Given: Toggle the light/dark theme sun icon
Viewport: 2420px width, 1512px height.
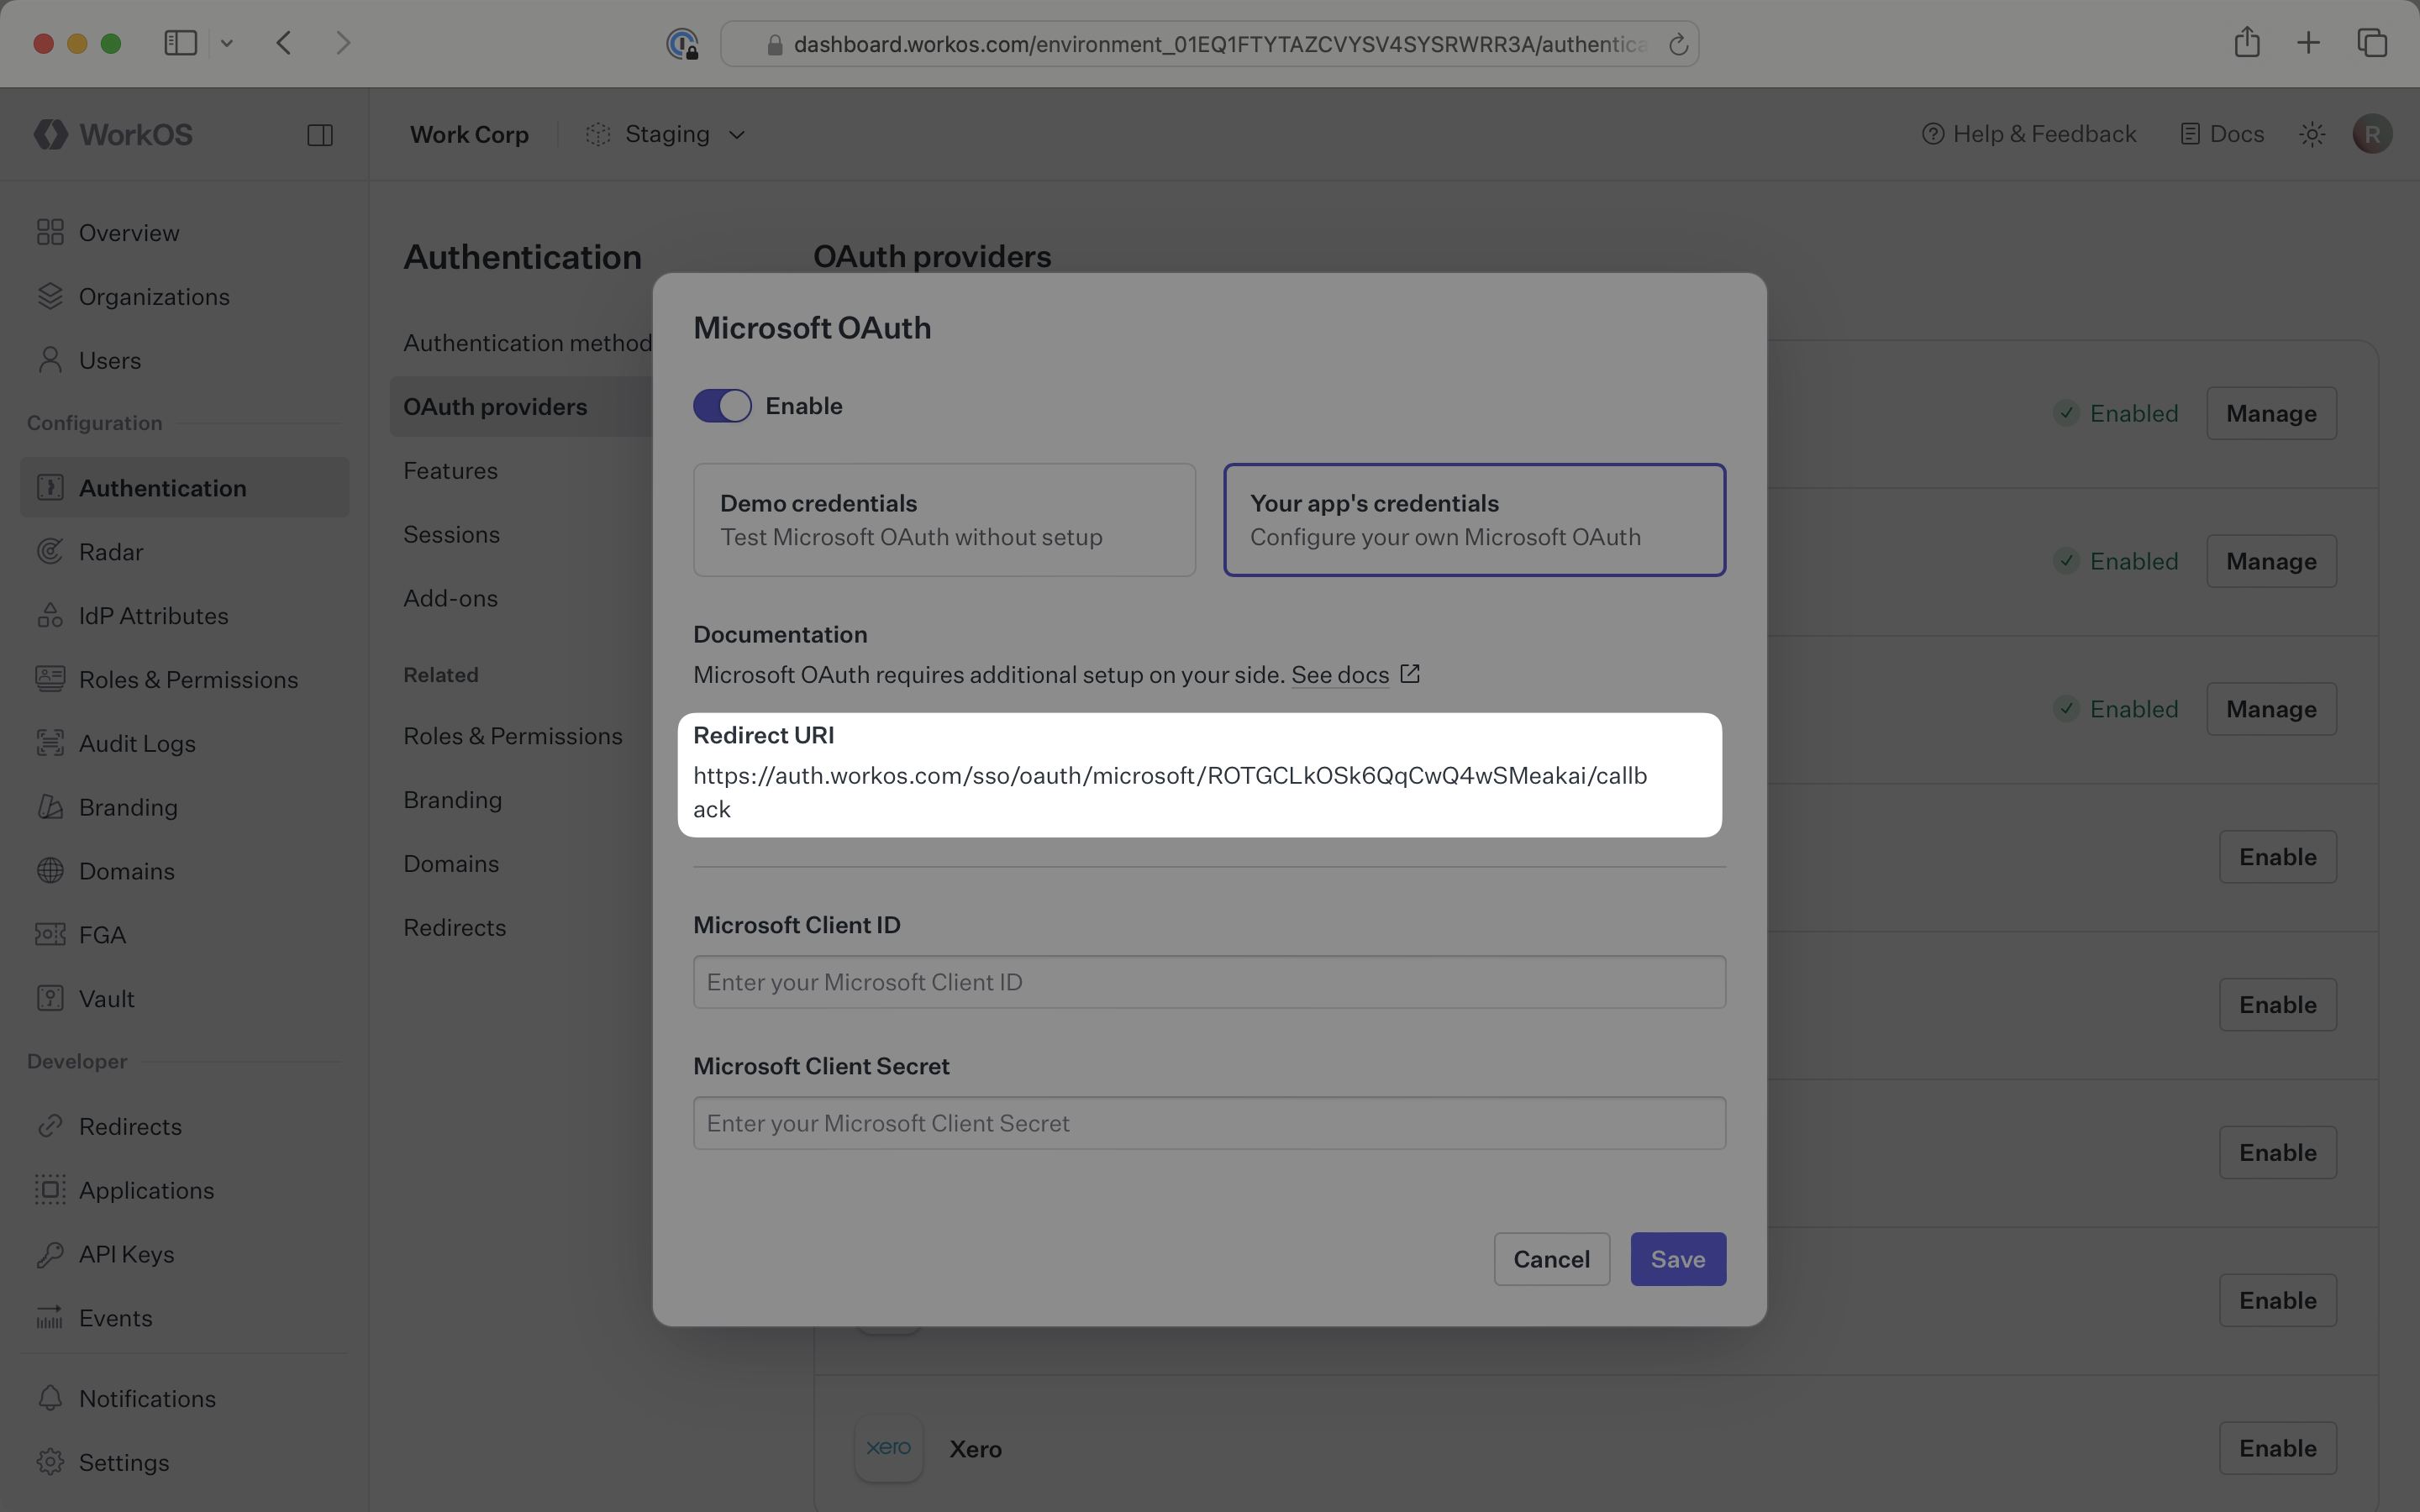Looking at the screenshot, I should 2311,134.
